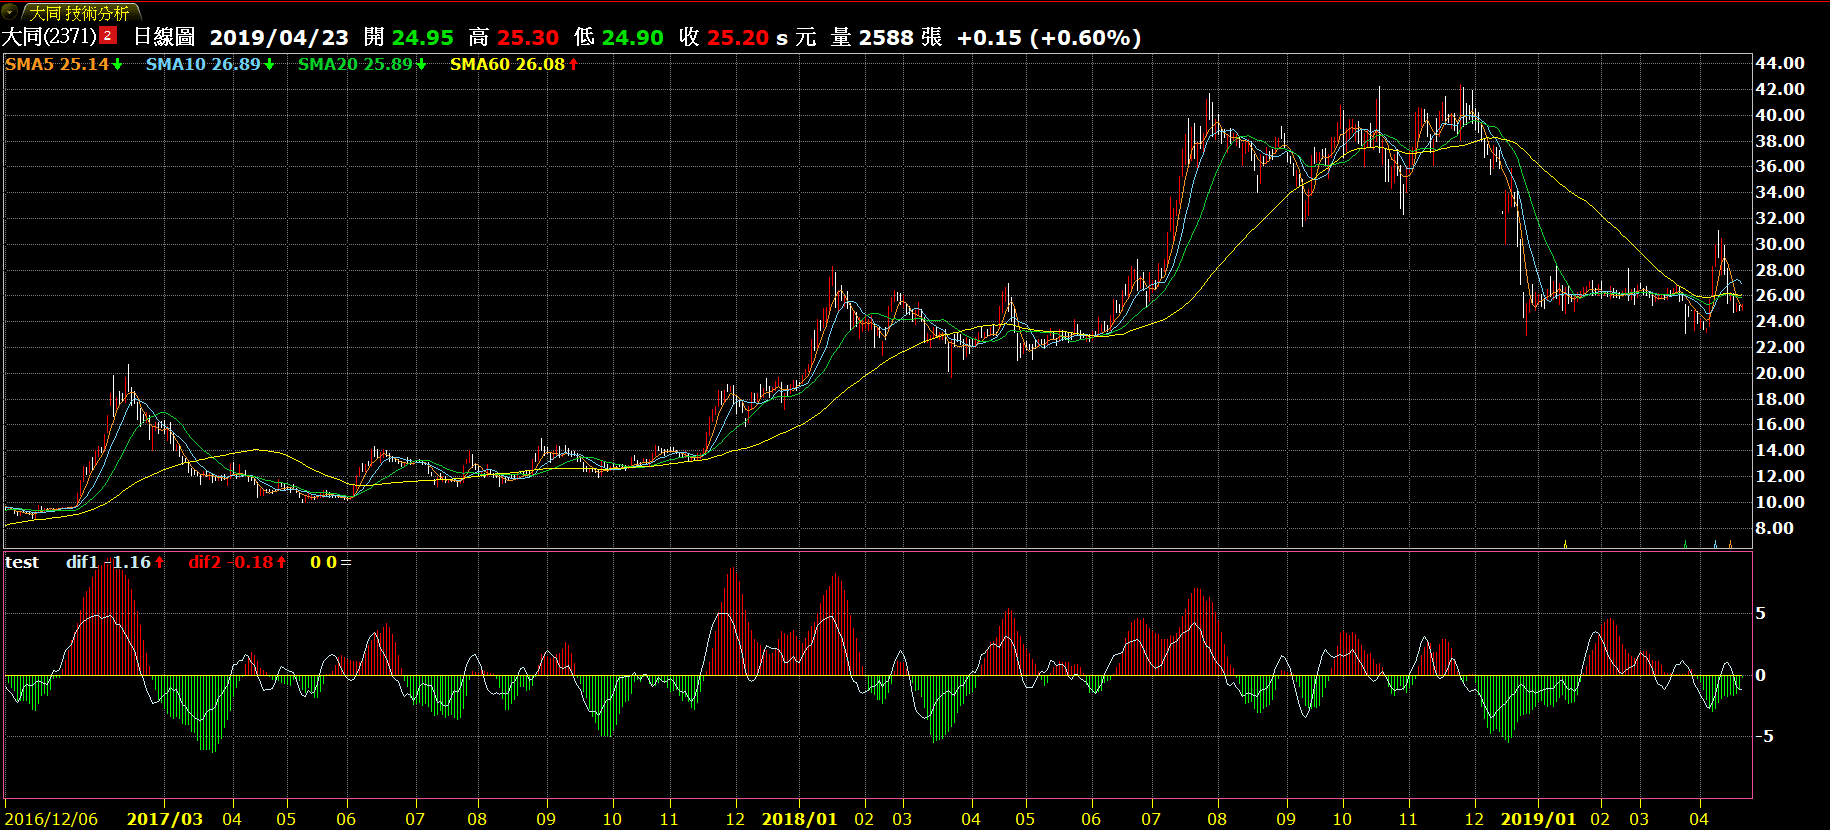
Task: Open the round dropdown button beside the tab
Action: click(x=9, y=12)
